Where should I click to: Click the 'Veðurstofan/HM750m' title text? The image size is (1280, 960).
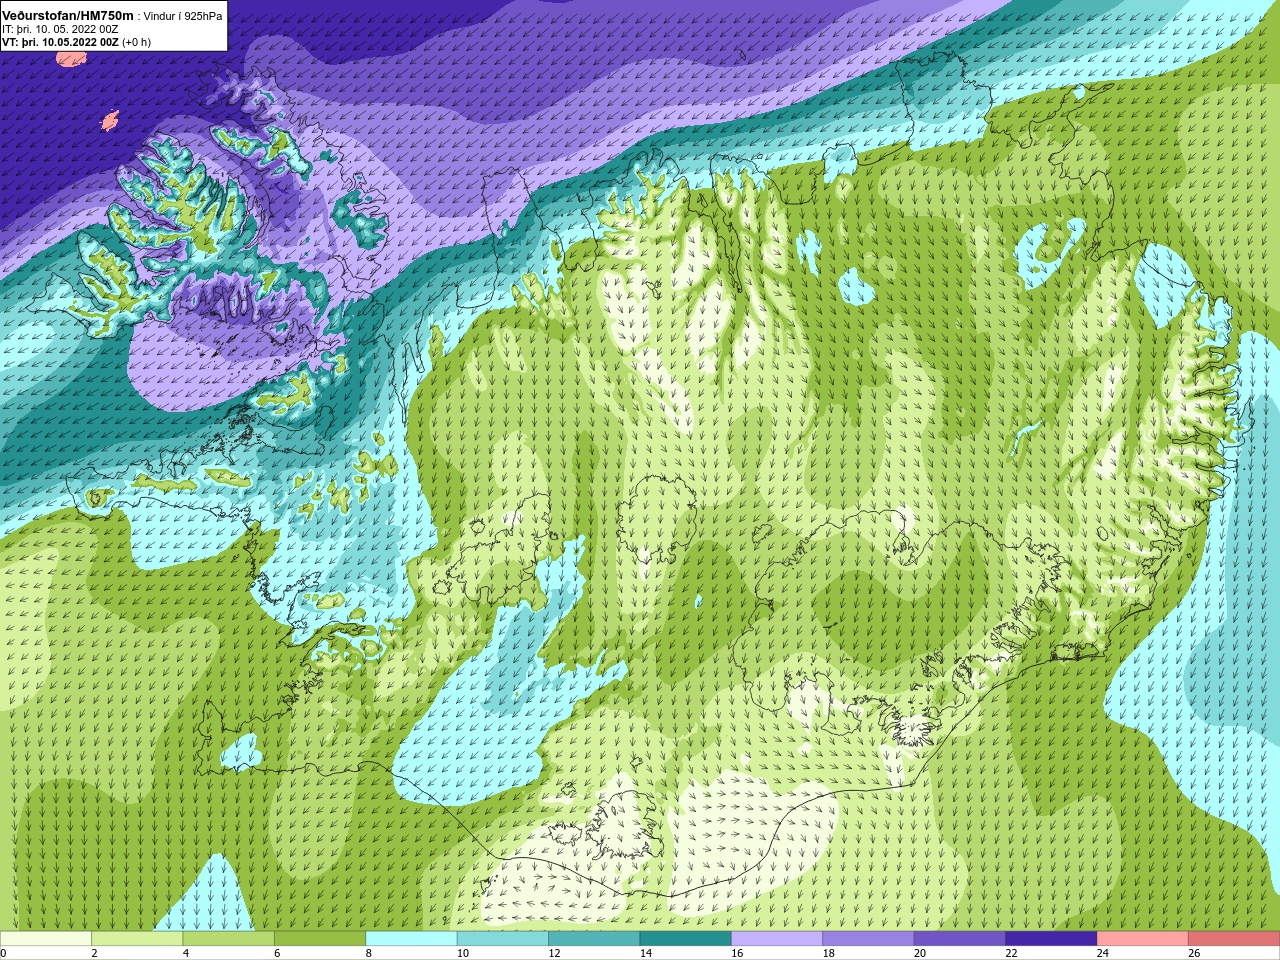tap(68, 15)
